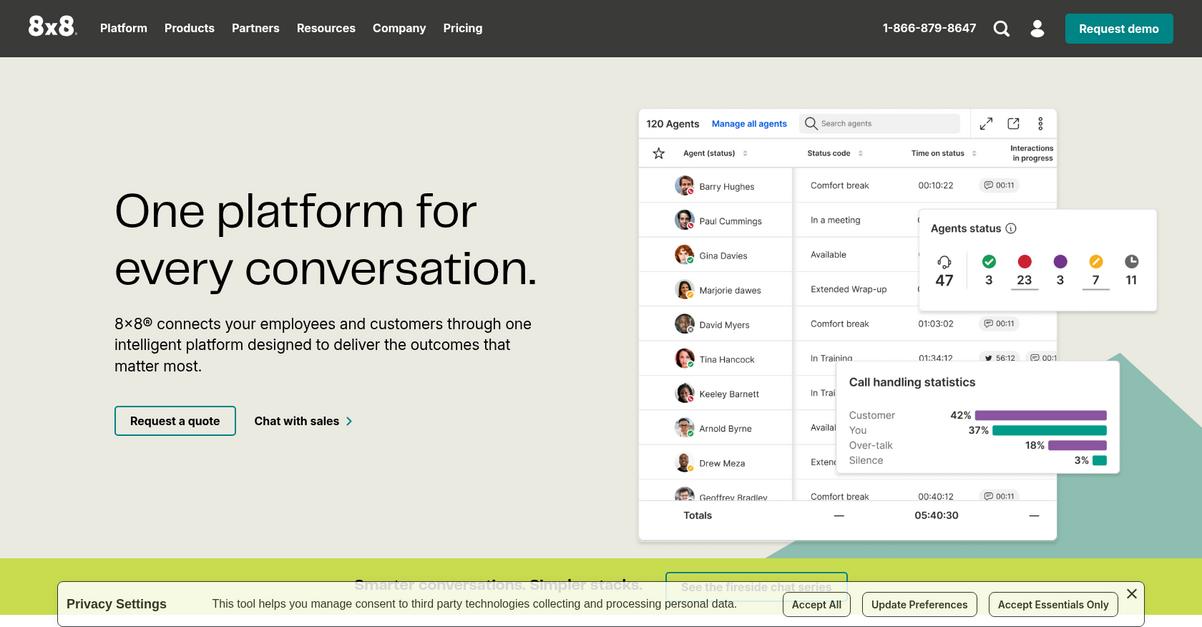The height and width of the screenshot is (627, 1202).
Task: Click the Twitter 56:12 badge in Tina Hancock row
Action: [x=999, y=358]
